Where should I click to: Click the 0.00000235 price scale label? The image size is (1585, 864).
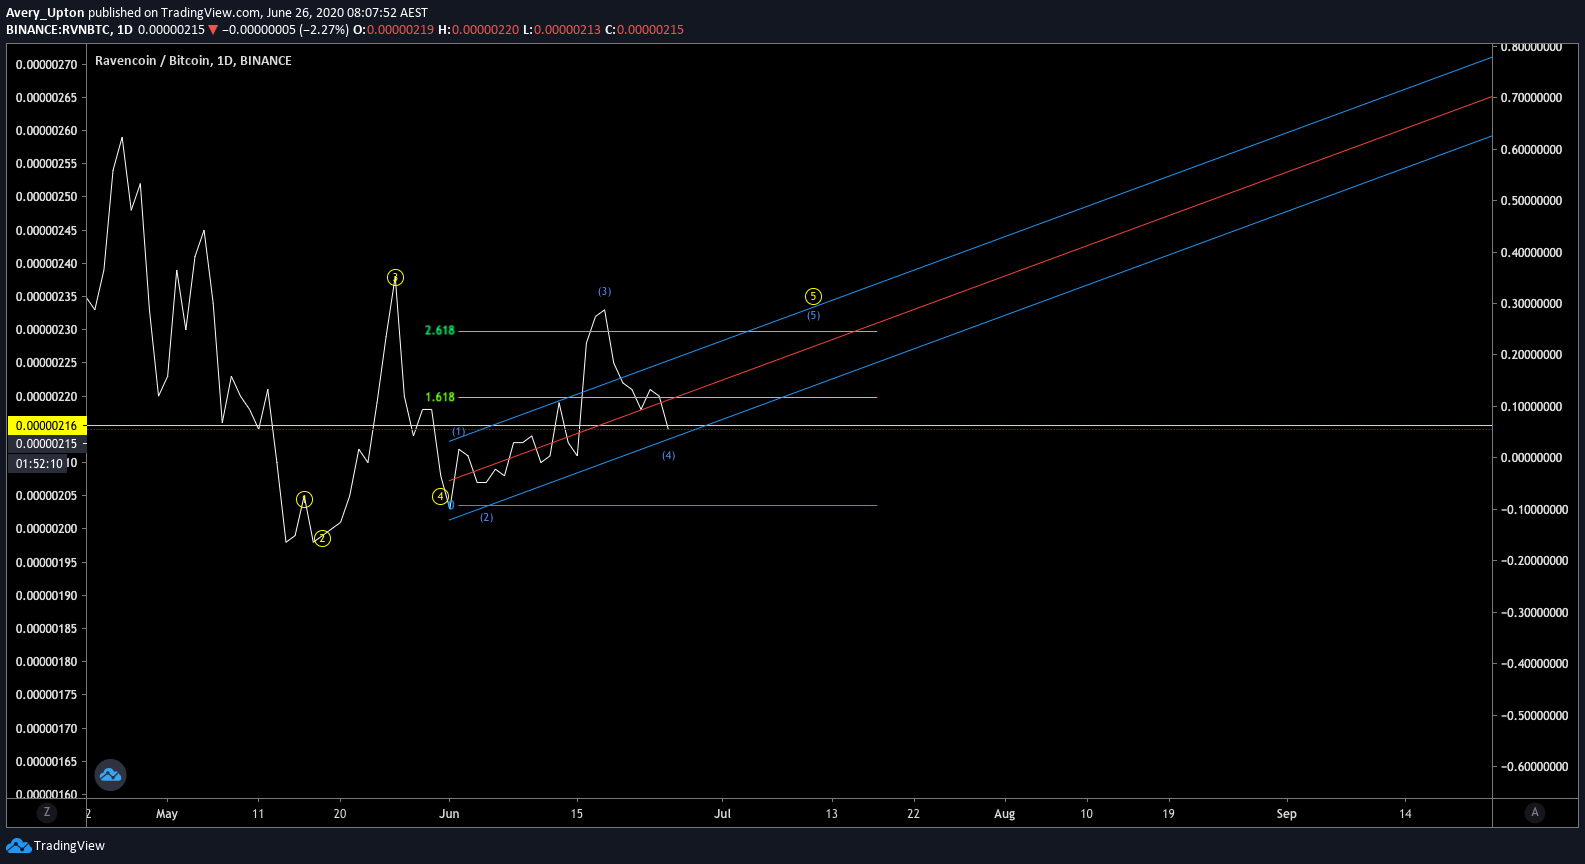coord(46,297)
